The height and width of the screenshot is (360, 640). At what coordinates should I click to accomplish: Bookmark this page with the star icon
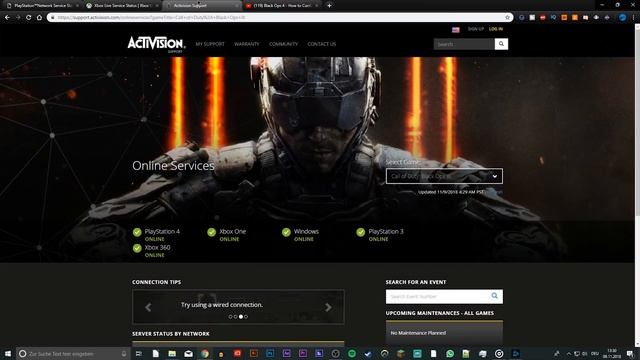click(507, 18)
